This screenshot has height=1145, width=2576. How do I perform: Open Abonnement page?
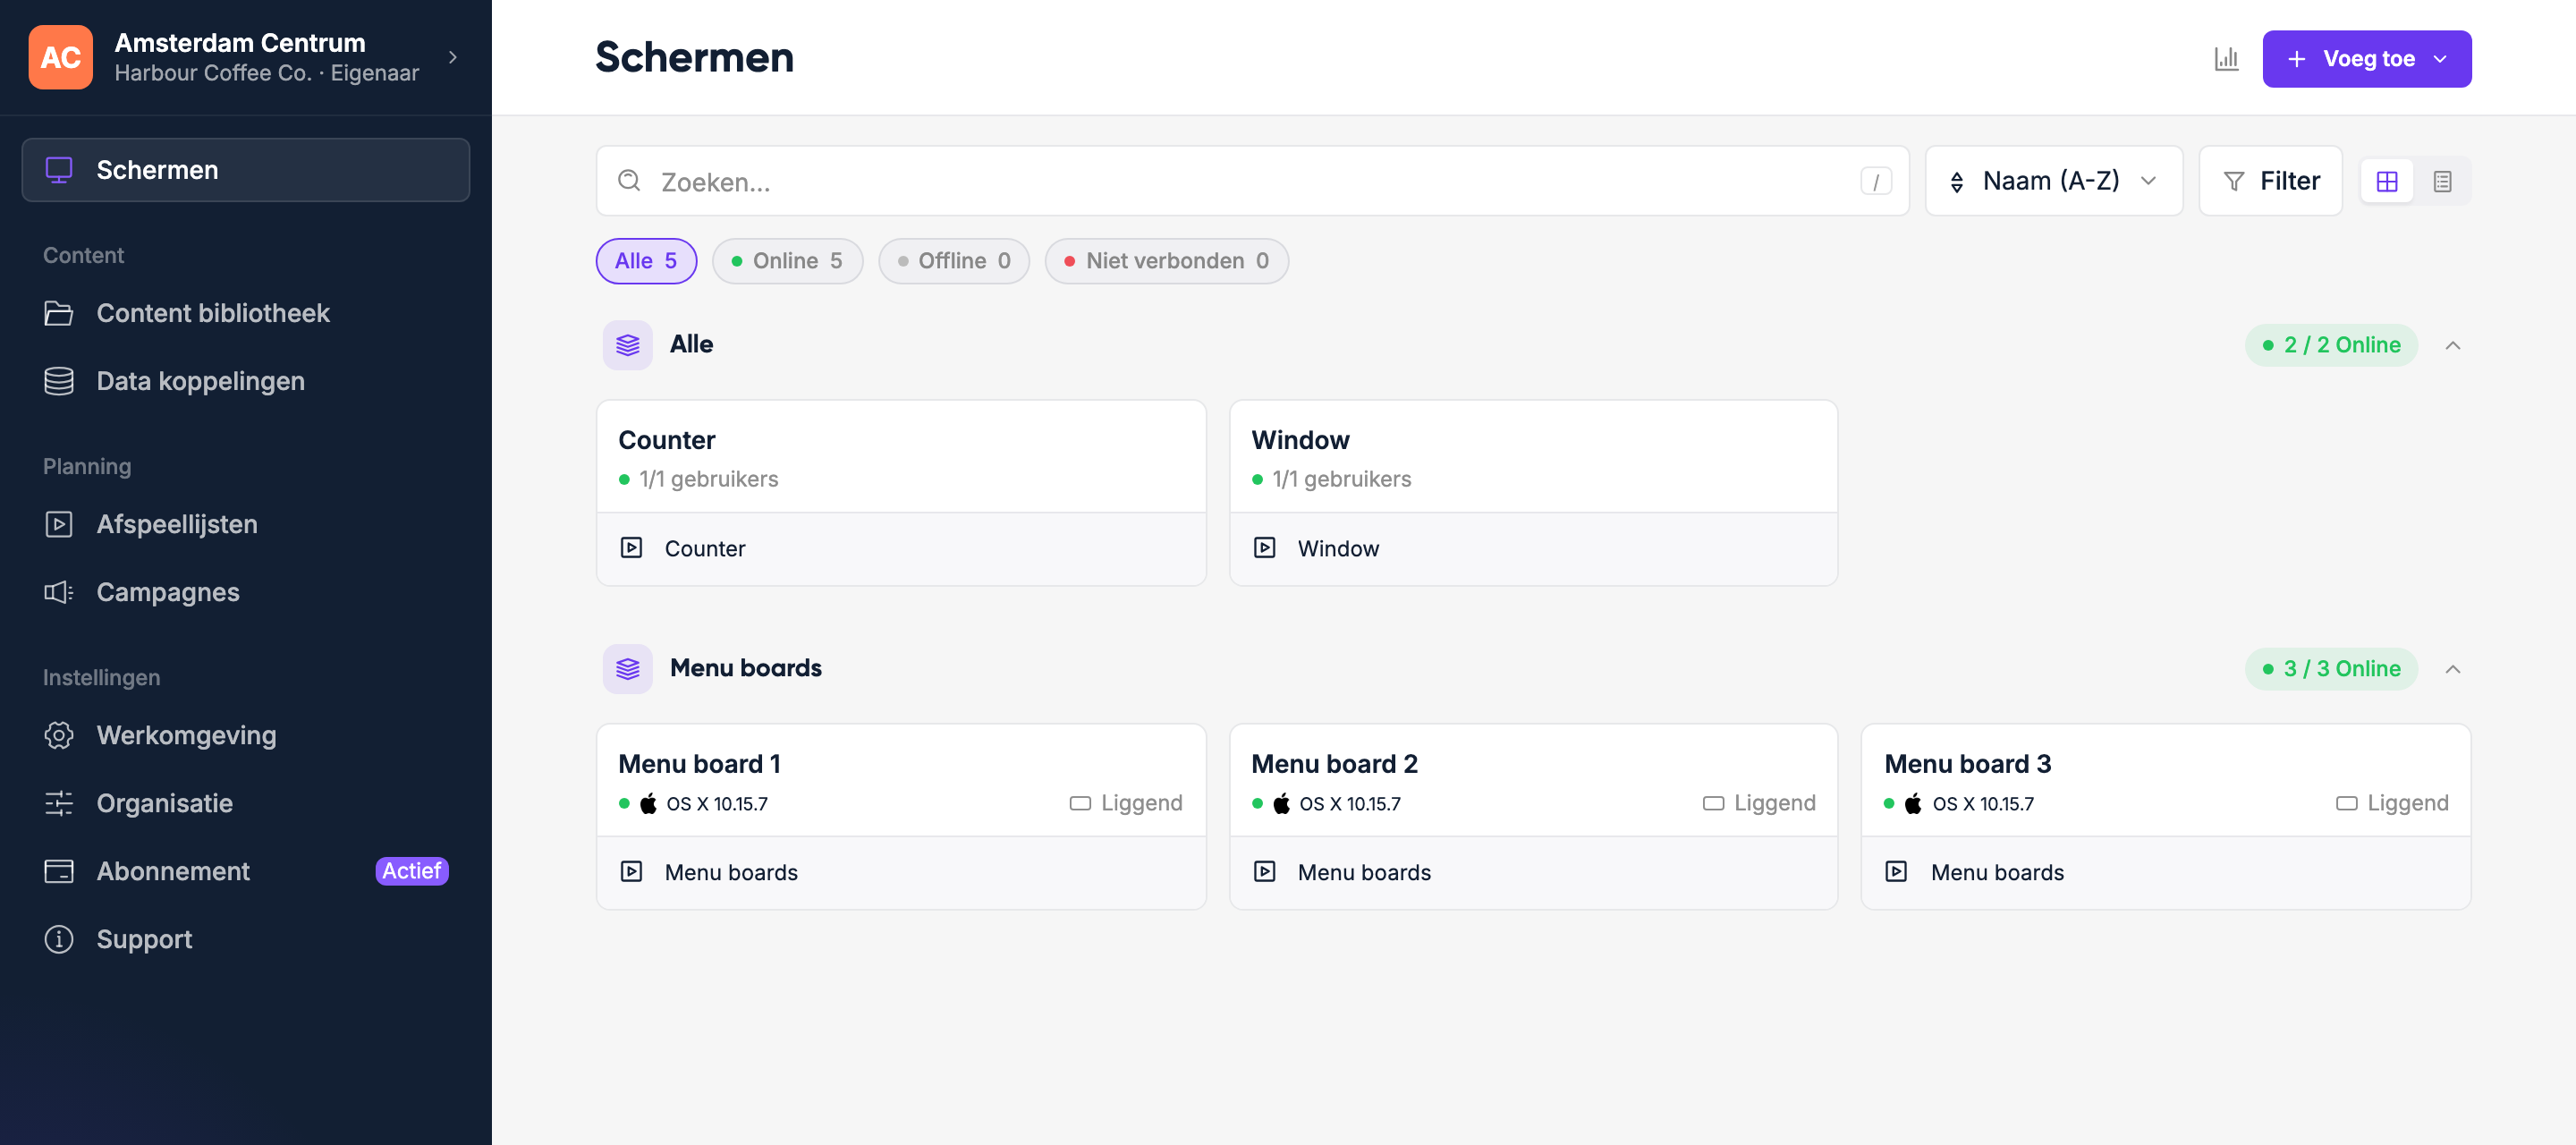pyautogui.click(x=246, y=871)
